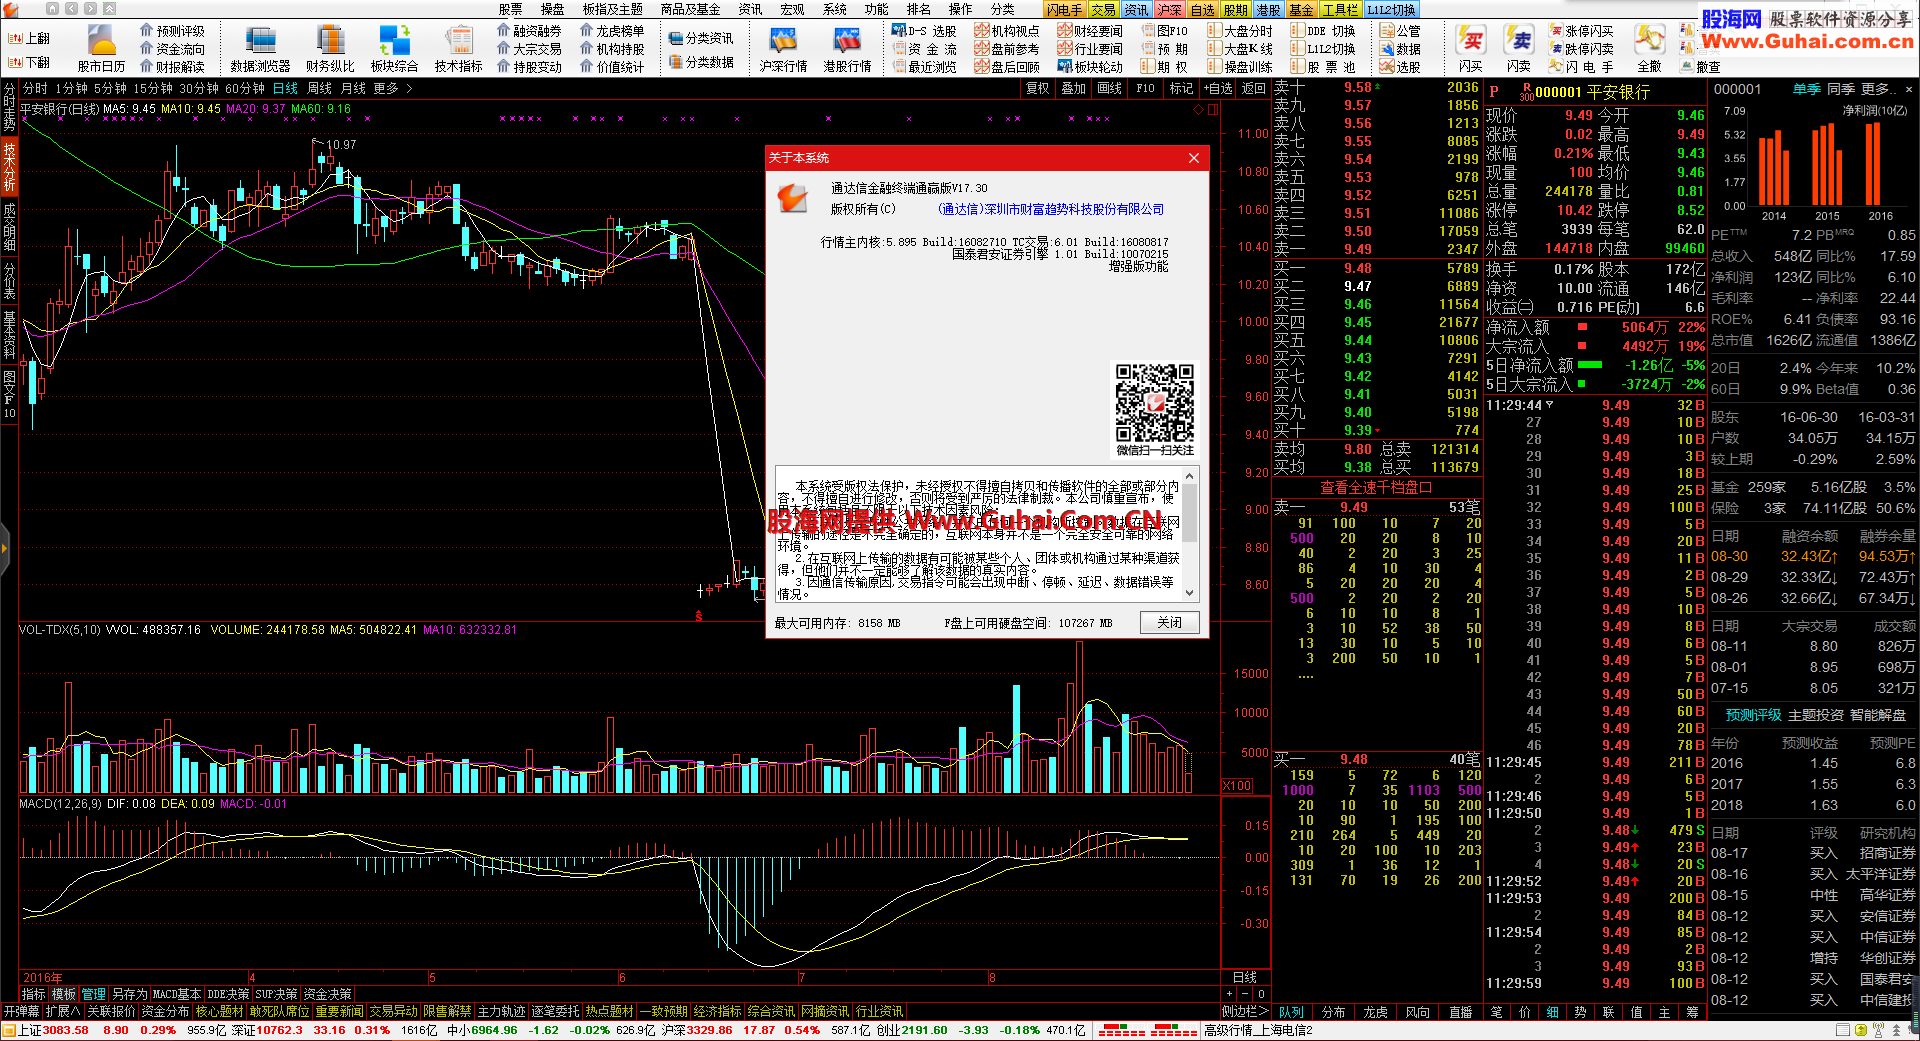Viewport: 1920px width, 1041px height.
Task: Click the 开弹幕 button on the bottom bar
Action: (x=21, y=1011)
